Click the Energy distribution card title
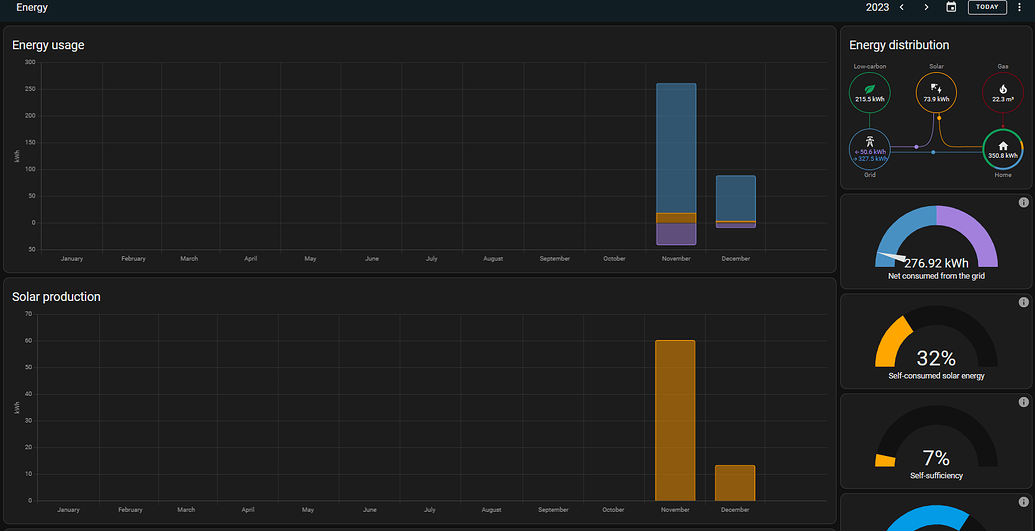Image resolution: width=1035 pixels, height=531 pixels. click(x=899, y=45)
